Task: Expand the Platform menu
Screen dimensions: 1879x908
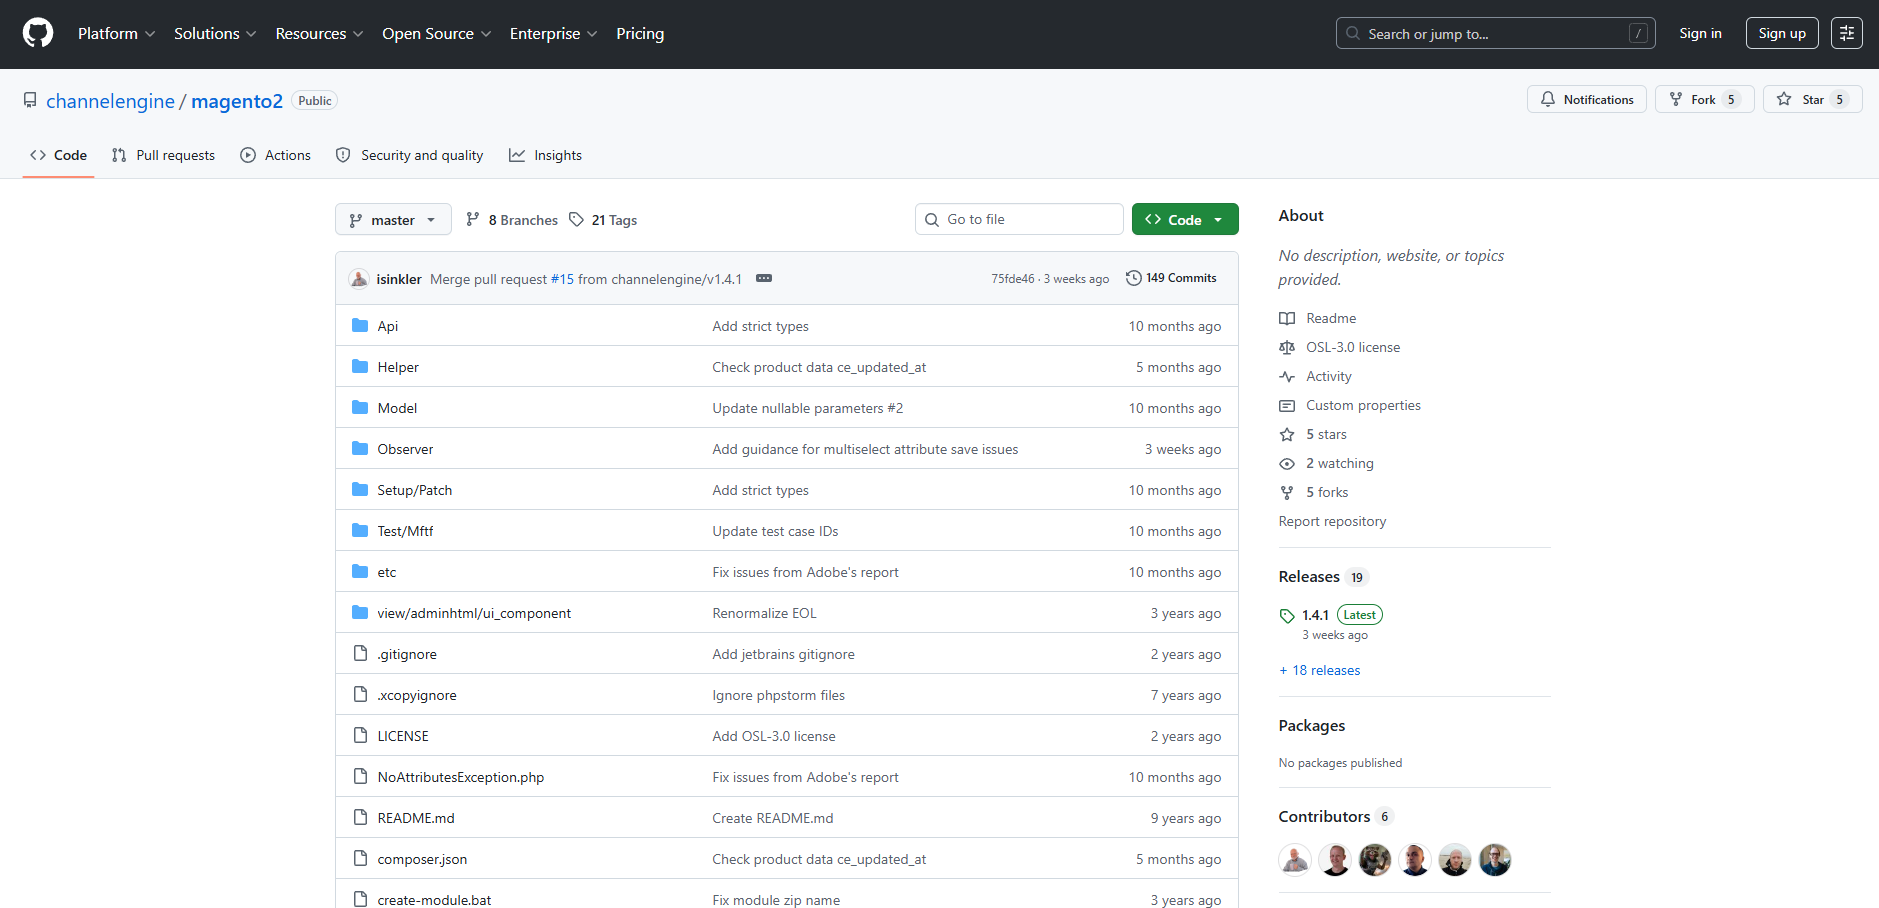Action: (116, 33)
